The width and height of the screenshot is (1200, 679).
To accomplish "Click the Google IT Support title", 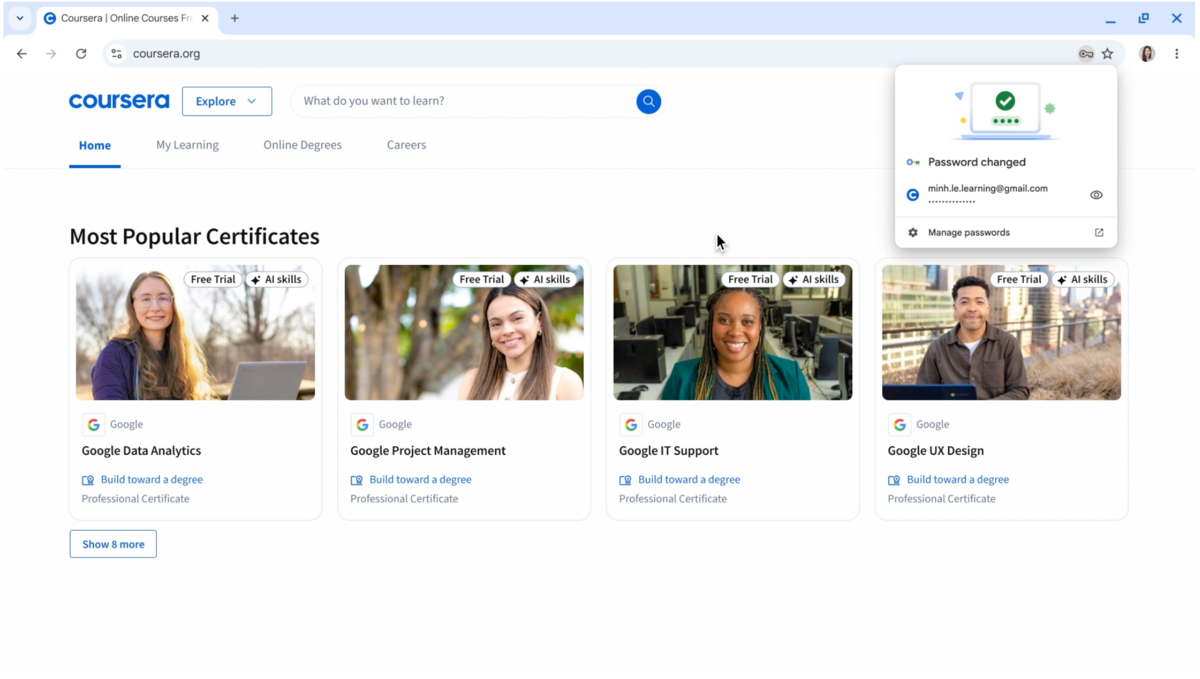I will click(669, 451).
